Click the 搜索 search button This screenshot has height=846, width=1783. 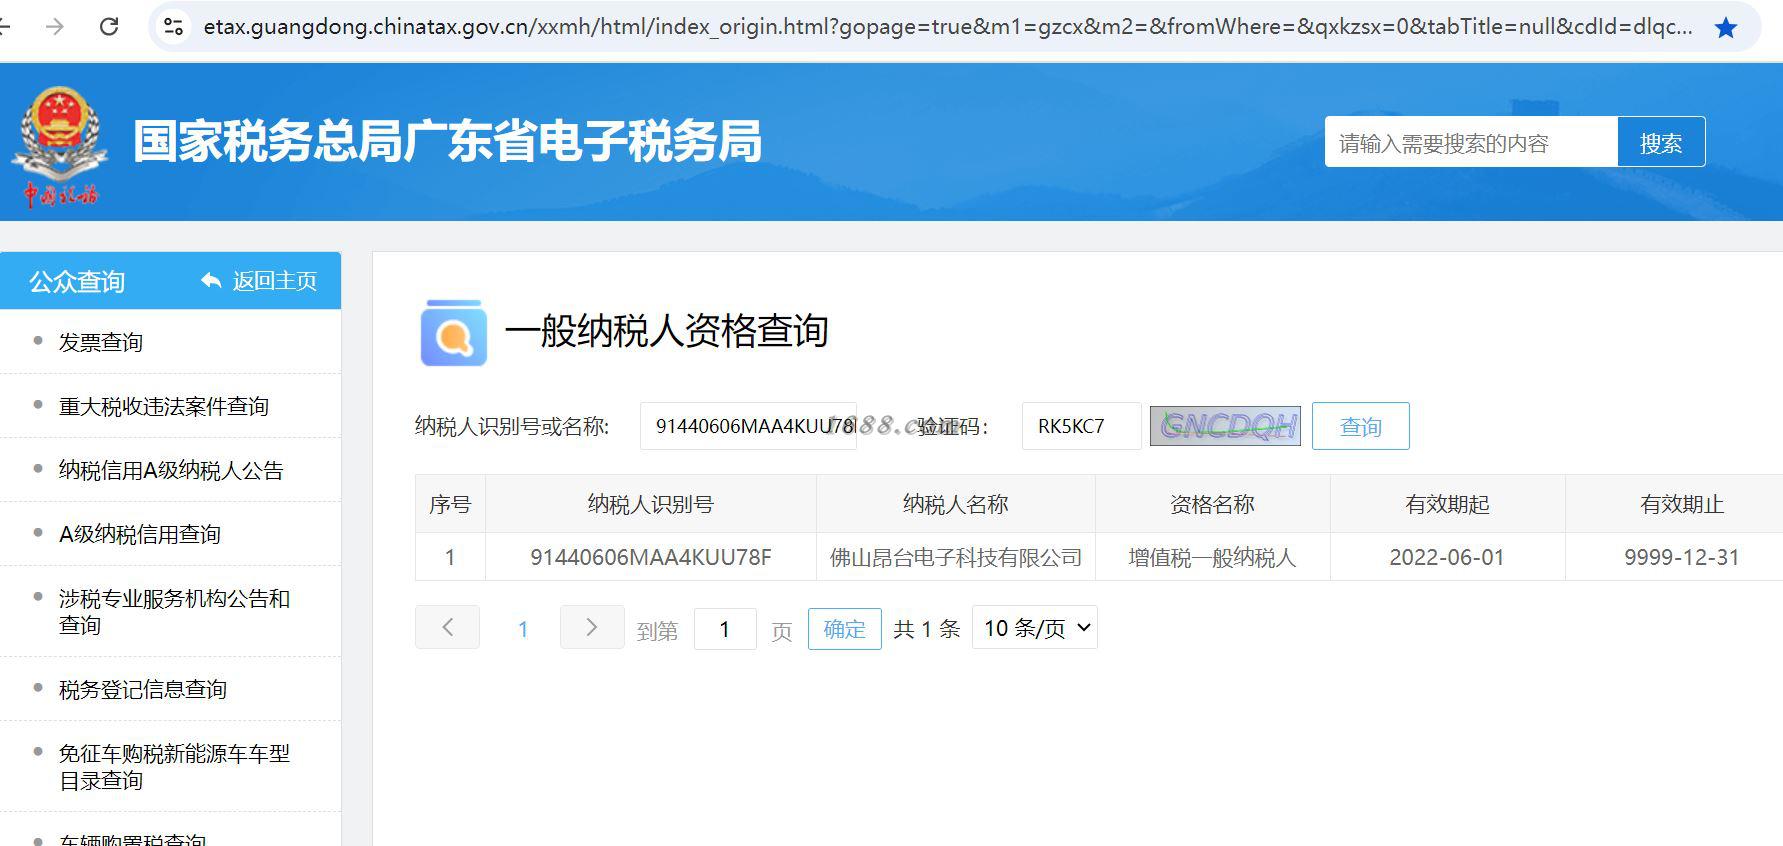1661,143
